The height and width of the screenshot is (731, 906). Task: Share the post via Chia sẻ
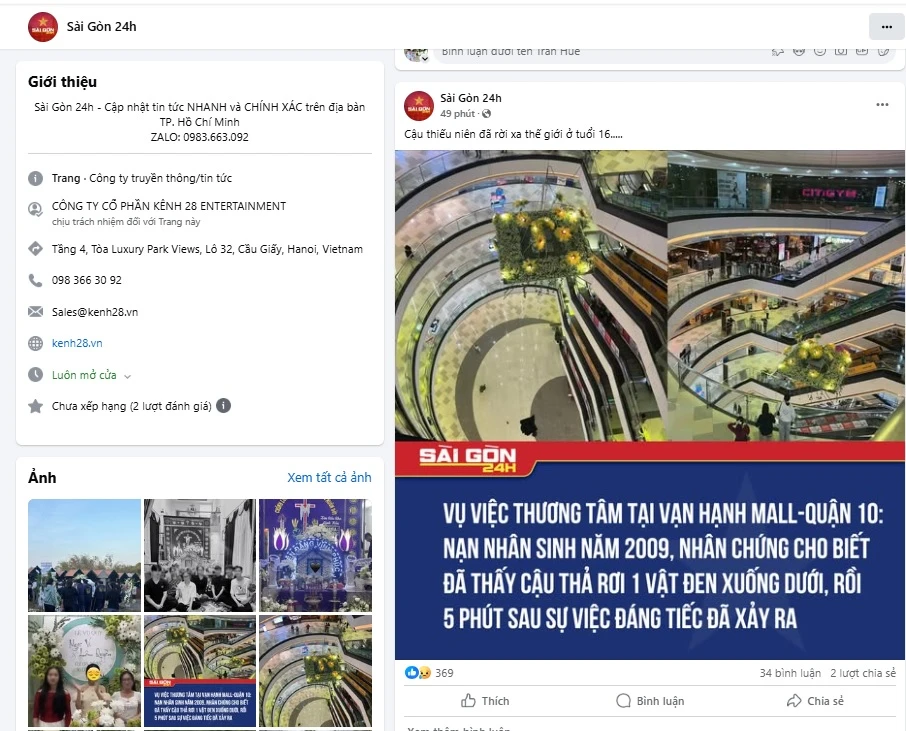click(815, 701)
